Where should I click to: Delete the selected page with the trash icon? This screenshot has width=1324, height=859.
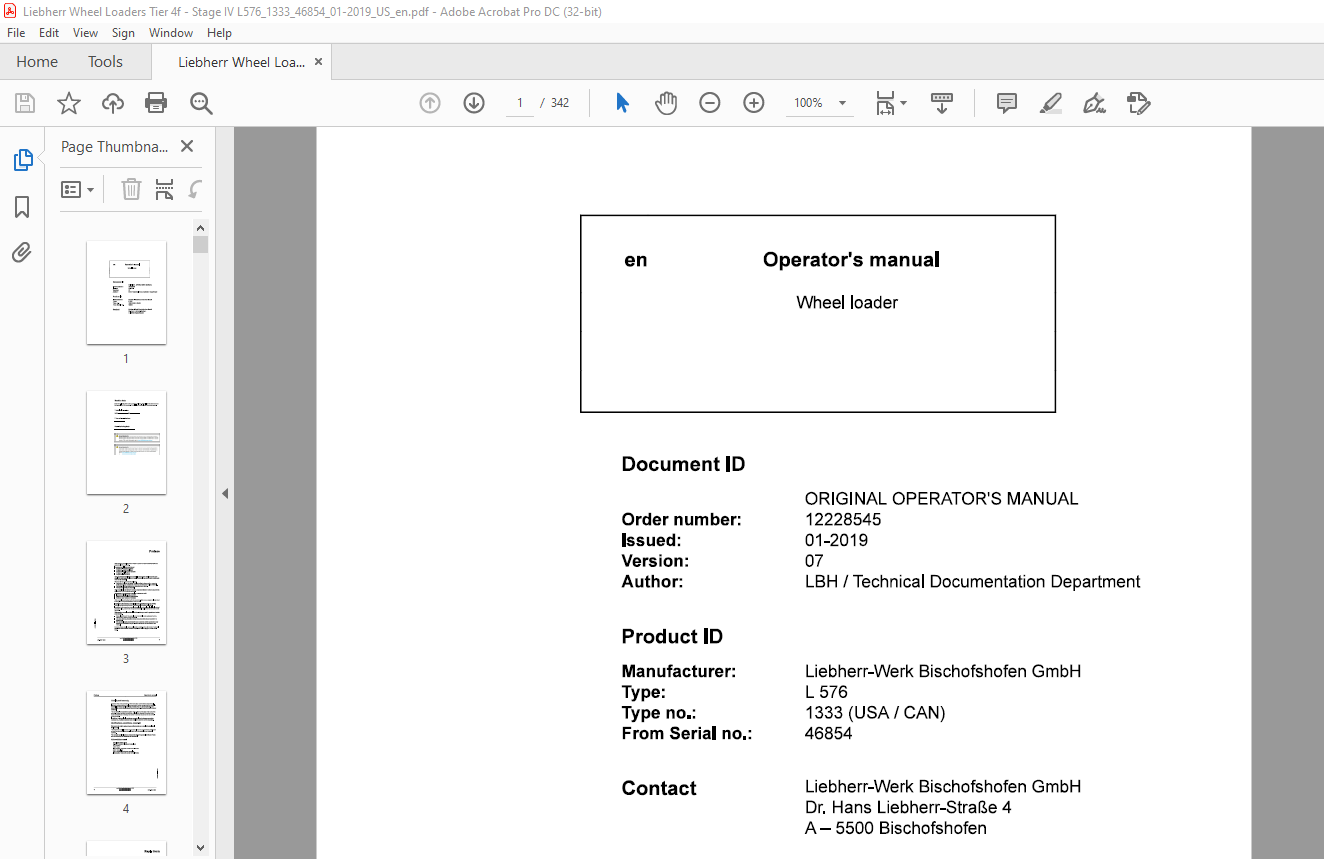click(x=131, y=189)
